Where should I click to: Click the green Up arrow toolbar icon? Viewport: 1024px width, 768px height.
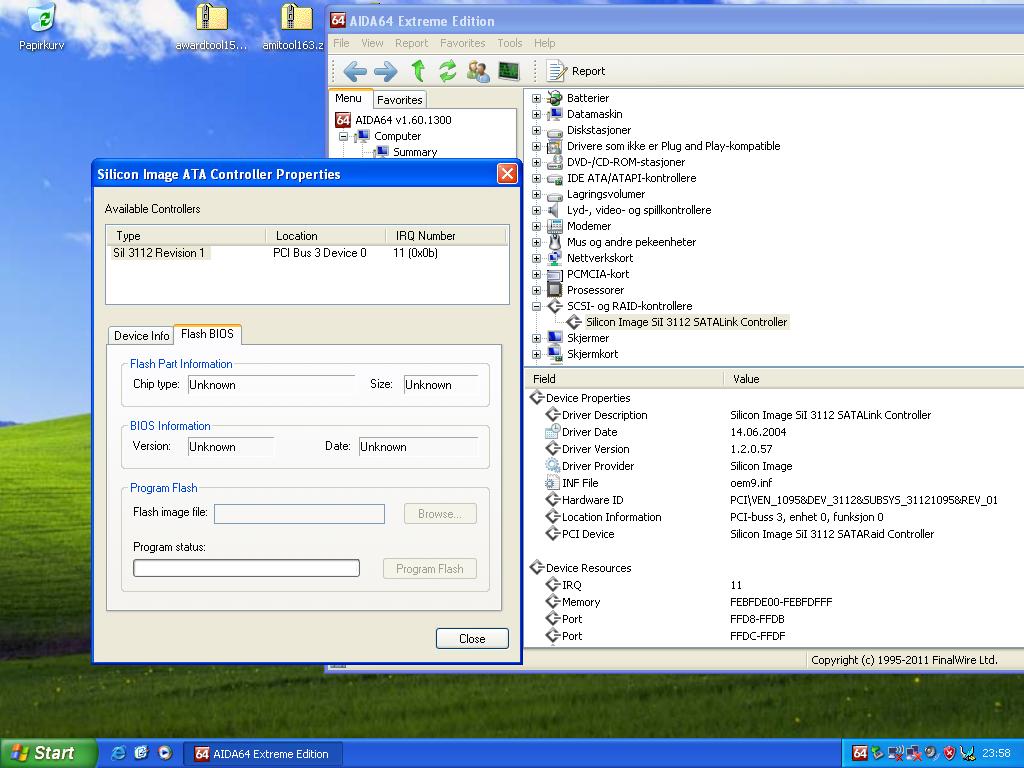[418, 71]
